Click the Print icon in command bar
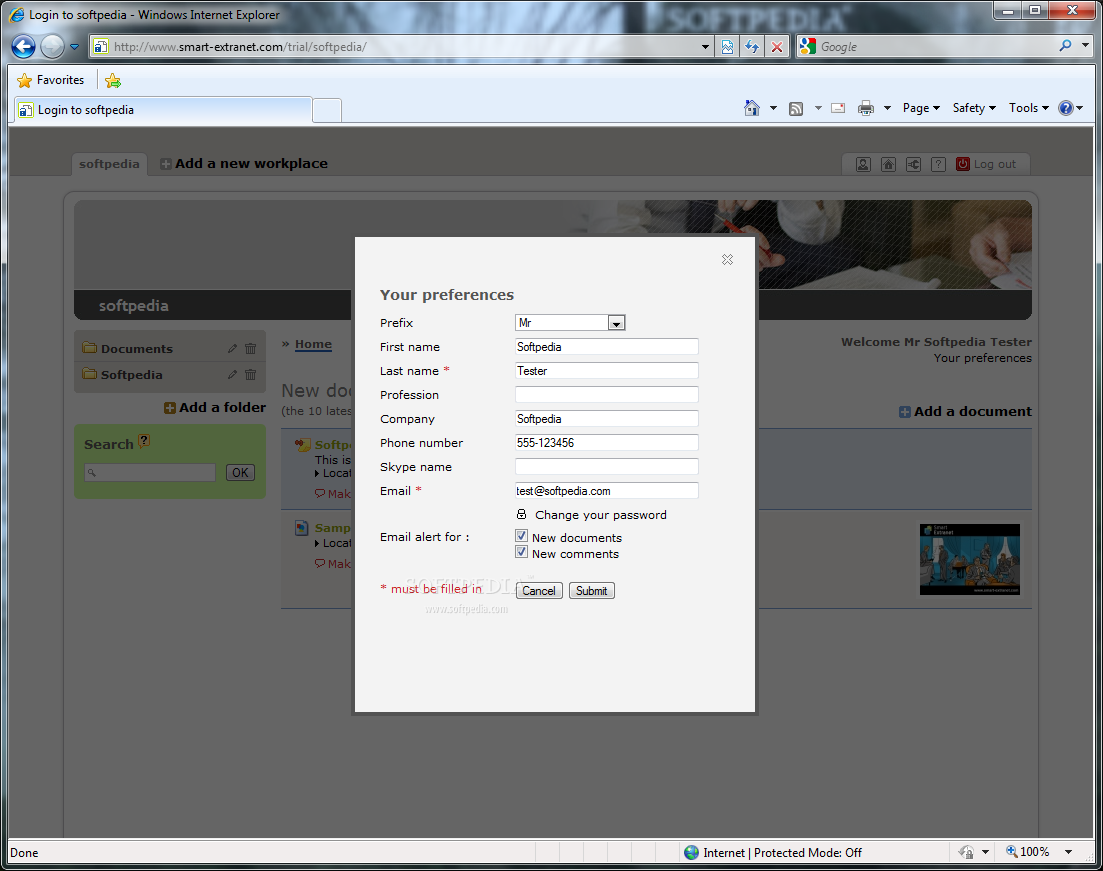The image size is (1103, 871). point(866,108)
